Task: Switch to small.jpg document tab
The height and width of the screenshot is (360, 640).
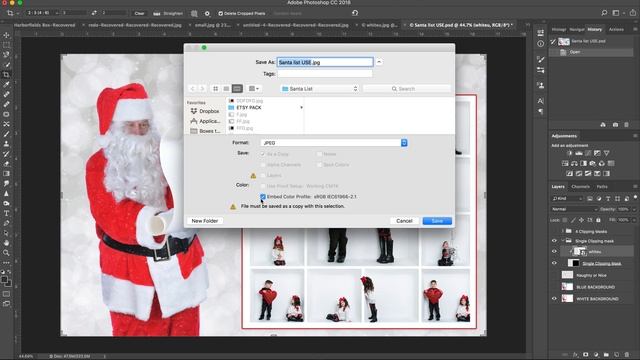Action: pyautogui.click(x=212, y=25)
